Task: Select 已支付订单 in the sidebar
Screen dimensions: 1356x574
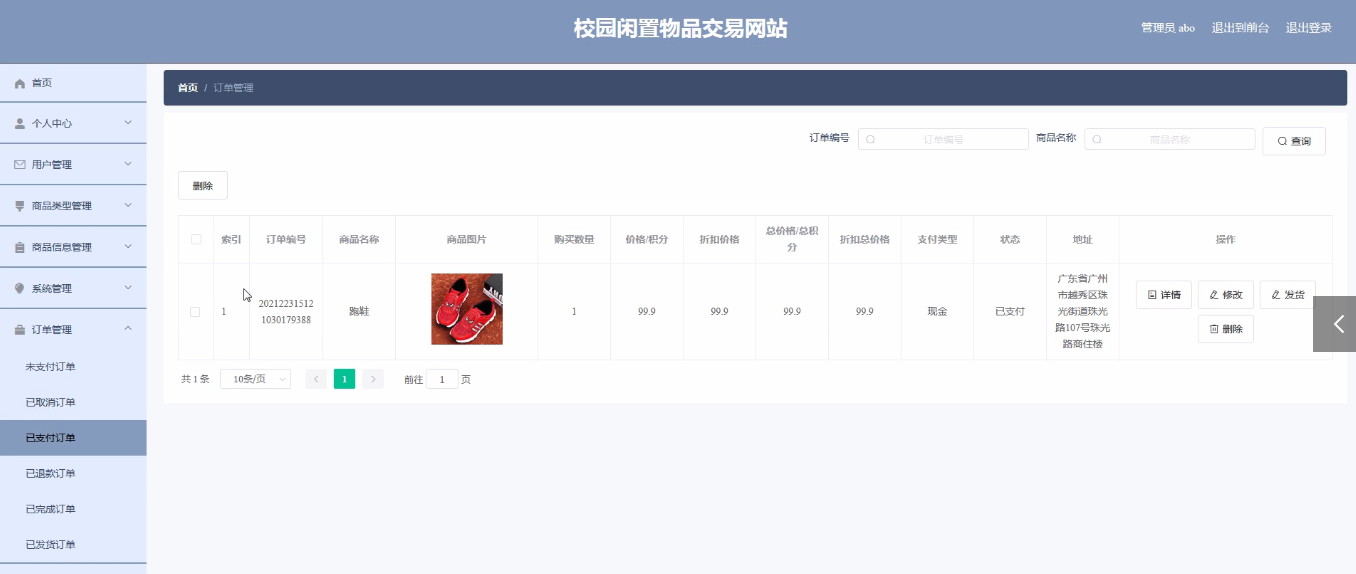Action: click(73, 438)
